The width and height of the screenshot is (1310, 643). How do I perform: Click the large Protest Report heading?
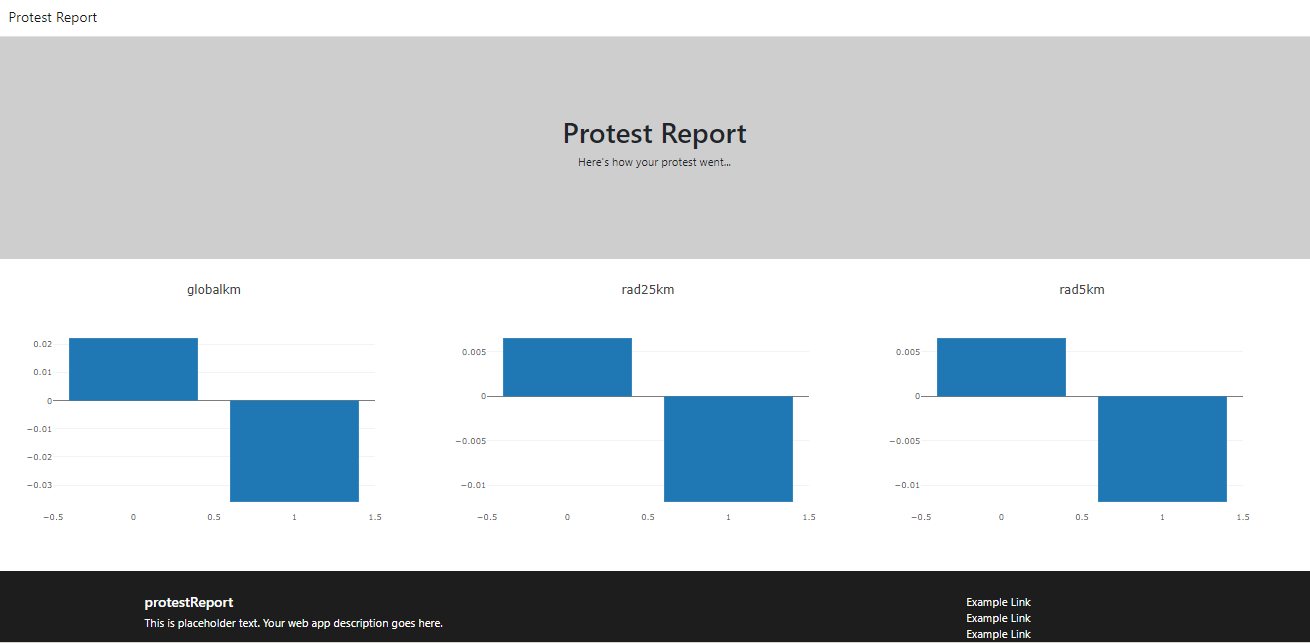pyautogui.click(x=655, y=133)
